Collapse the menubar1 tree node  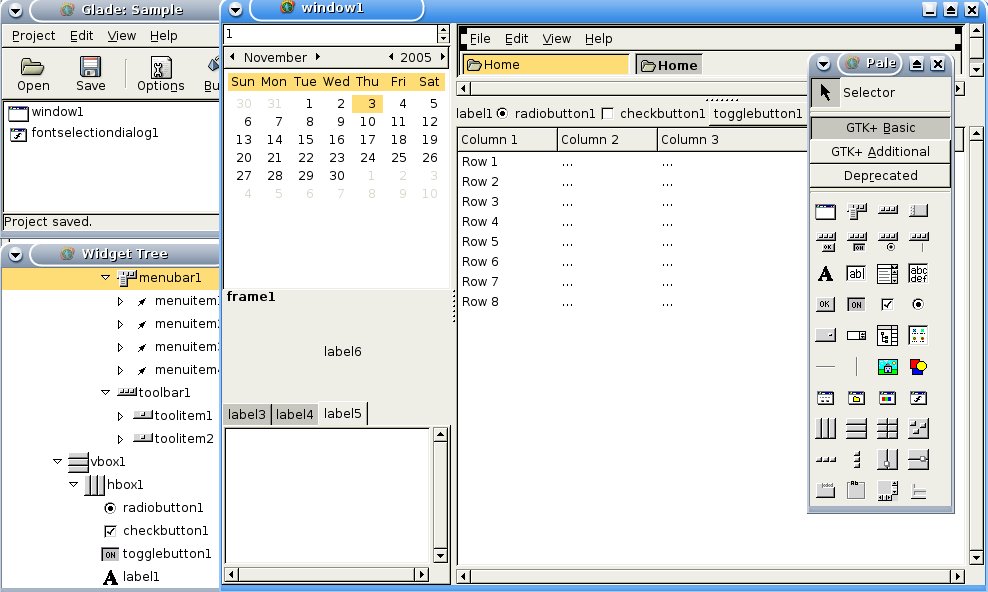105,277
